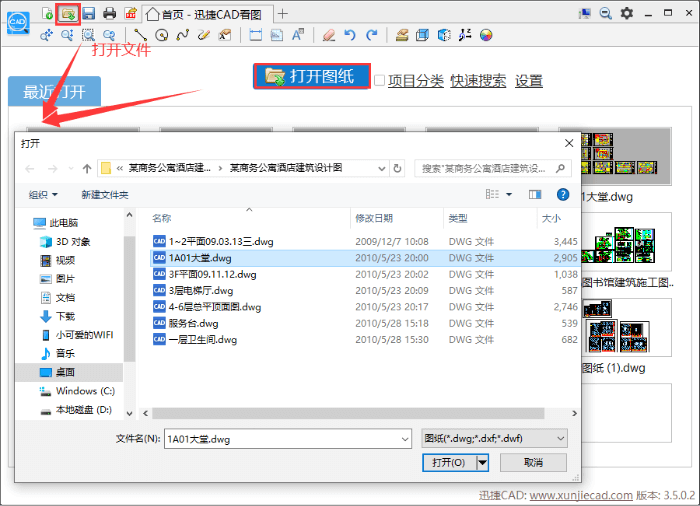Viewport: 700px width, 506px height.
Task: Select the linear dimension measure tool
Action: point(255,35)
